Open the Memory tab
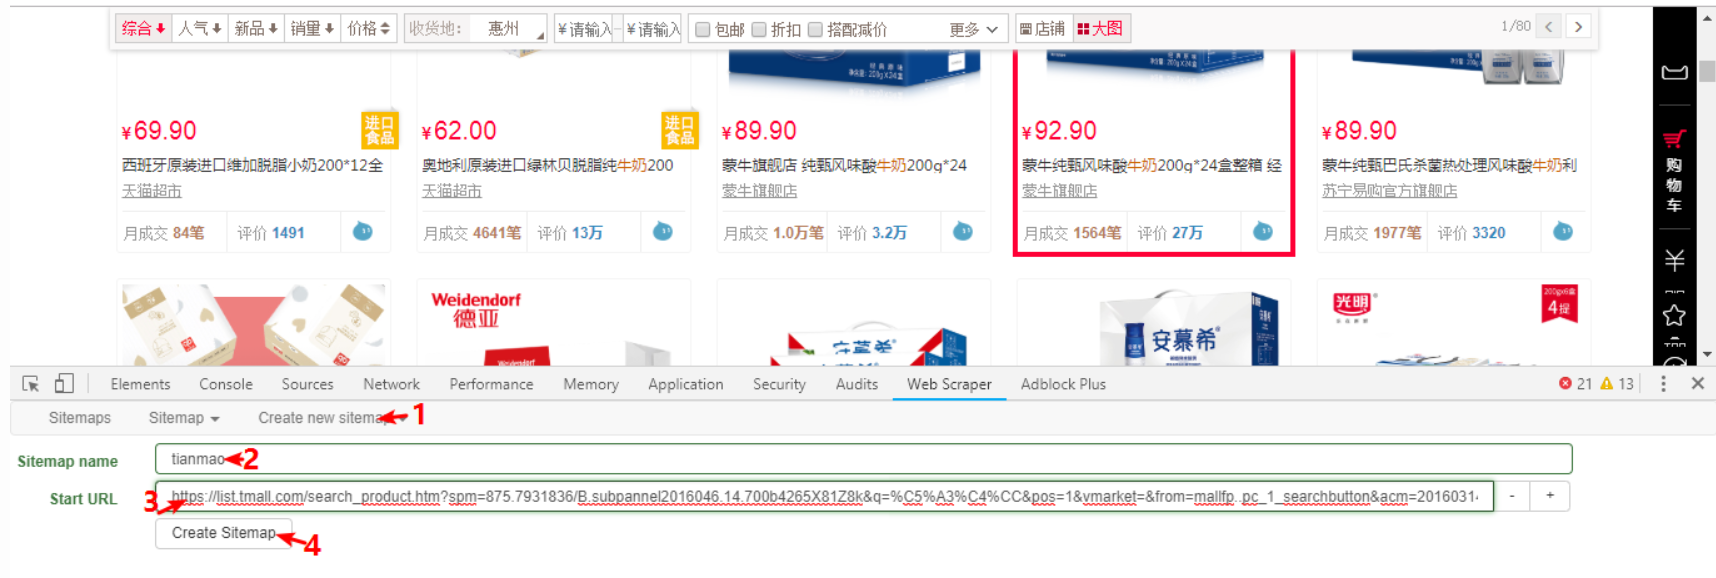The height and width of the screenshot is (578, 1716). 590,384
